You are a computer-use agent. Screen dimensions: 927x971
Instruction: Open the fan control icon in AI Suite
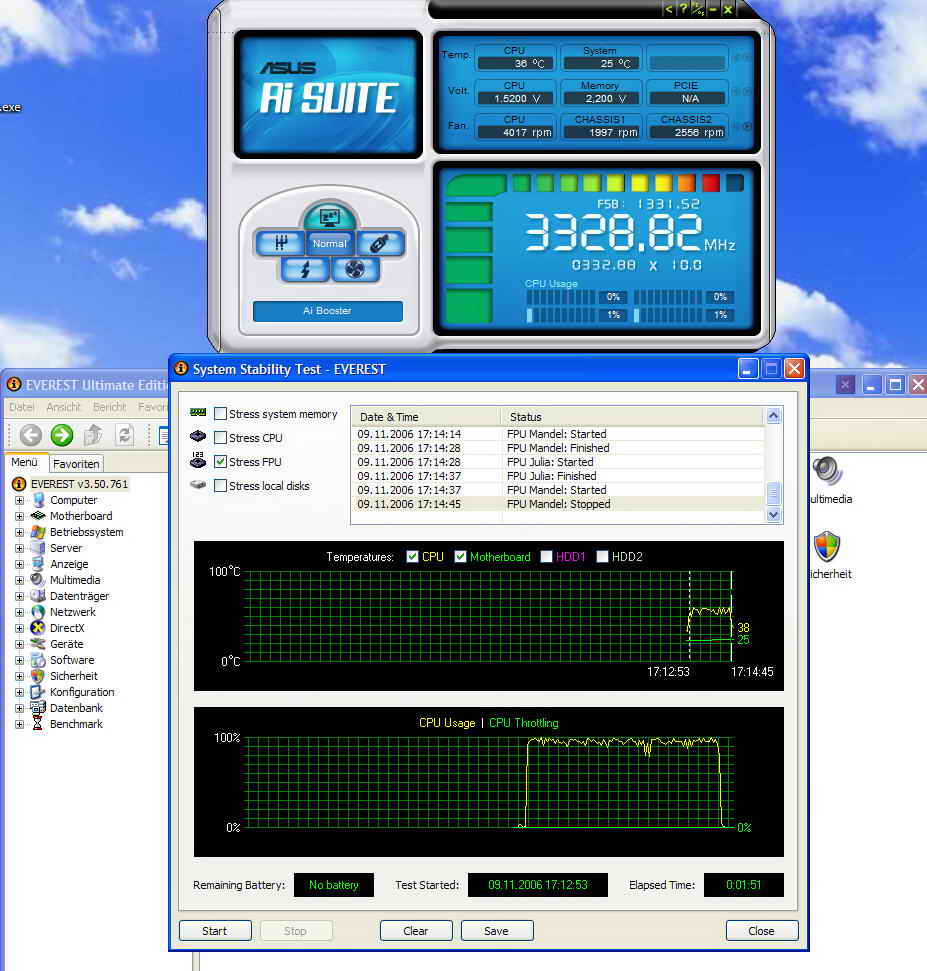pos(355,269)
